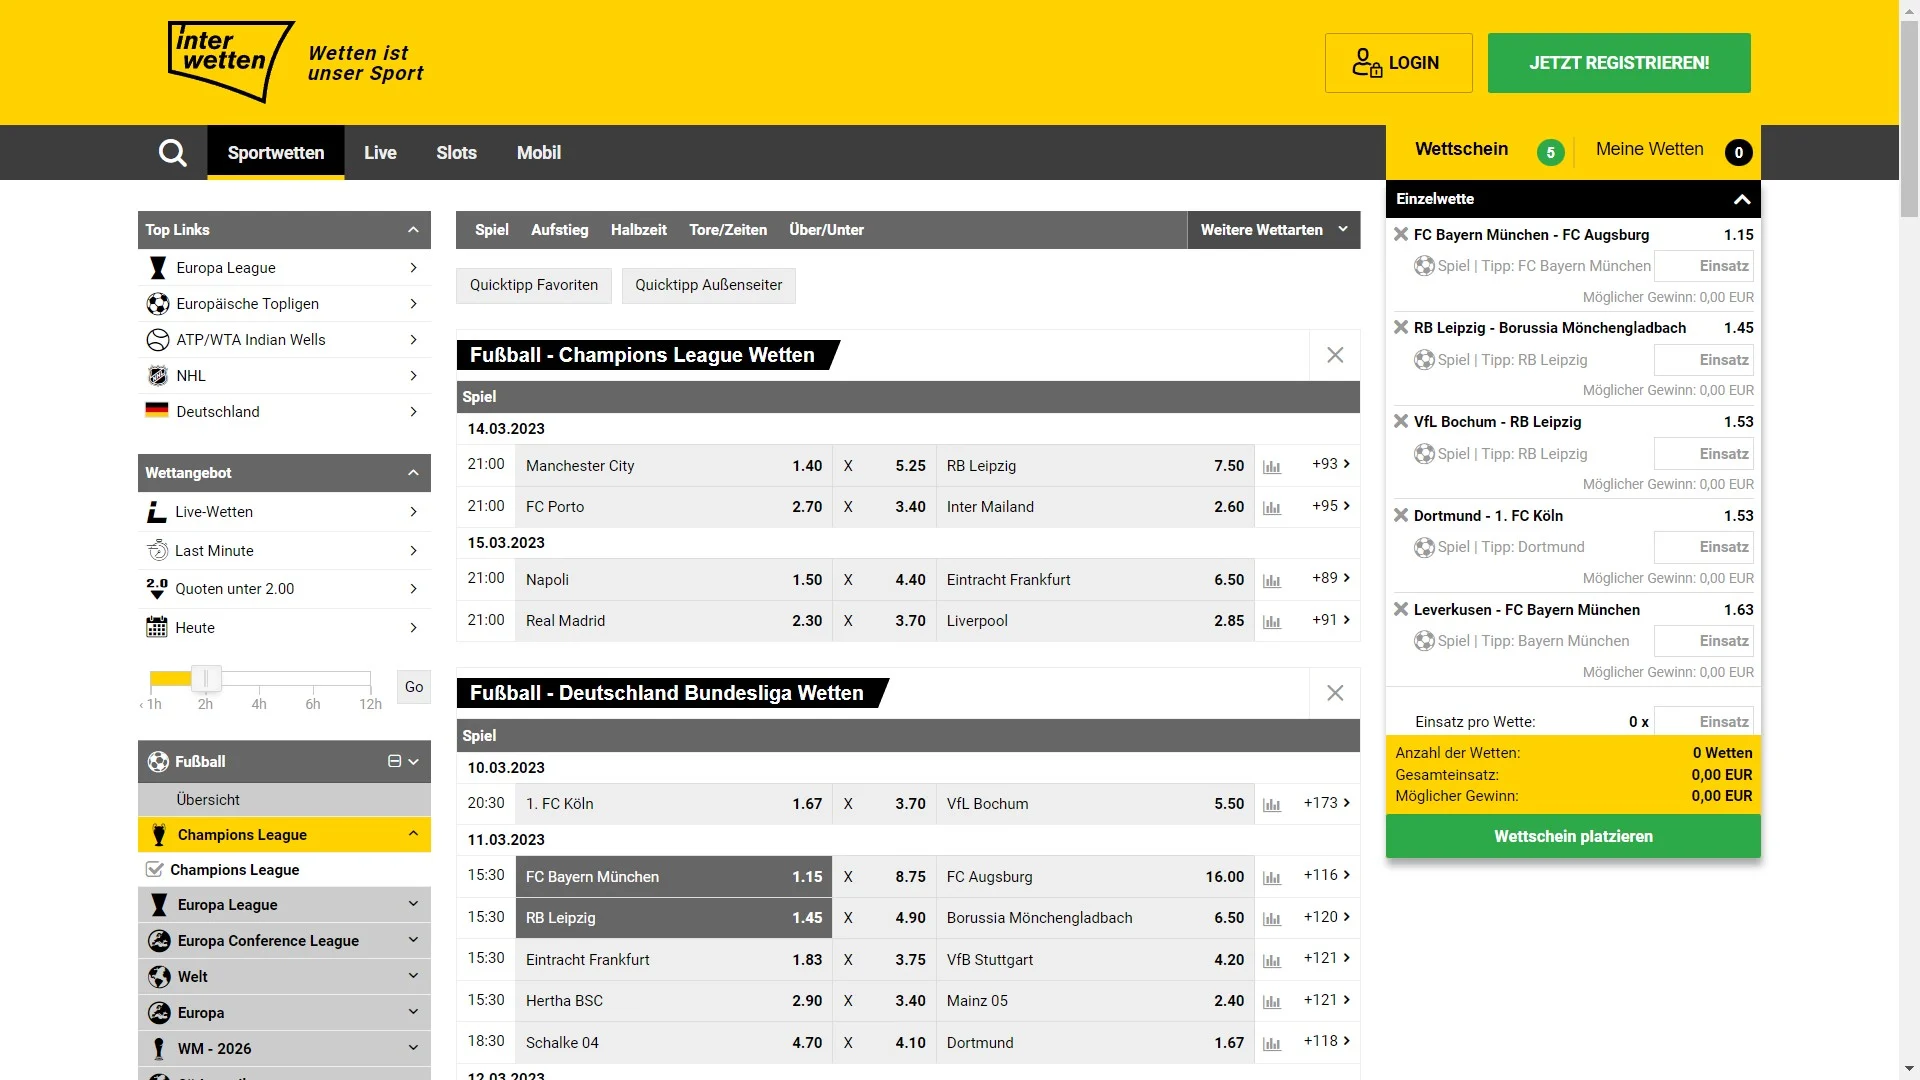Open Weitere Wettarten dropdown
1920x1080 pixels.
click(x=1273, y=230)
